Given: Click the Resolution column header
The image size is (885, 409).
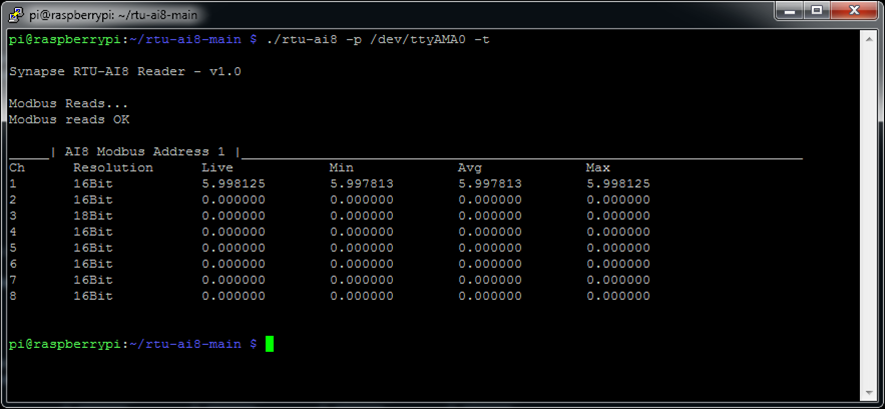Looking at the screenshot, I should click(x=113, y=168).
